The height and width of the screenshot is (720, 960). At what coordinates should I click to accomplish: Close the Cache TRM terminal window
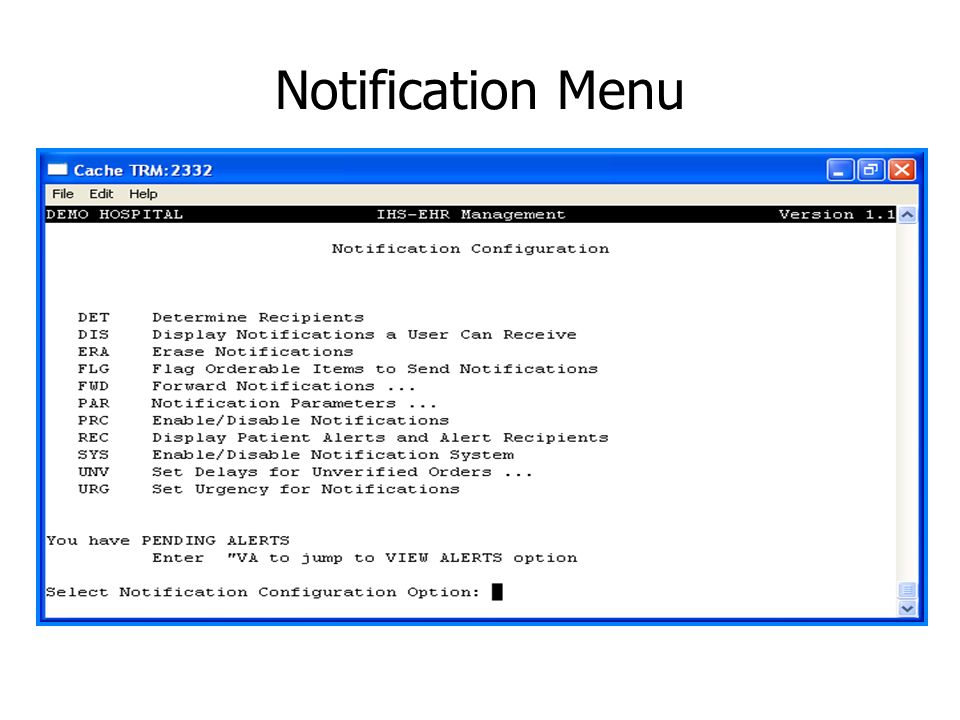[x=902, y=170]
